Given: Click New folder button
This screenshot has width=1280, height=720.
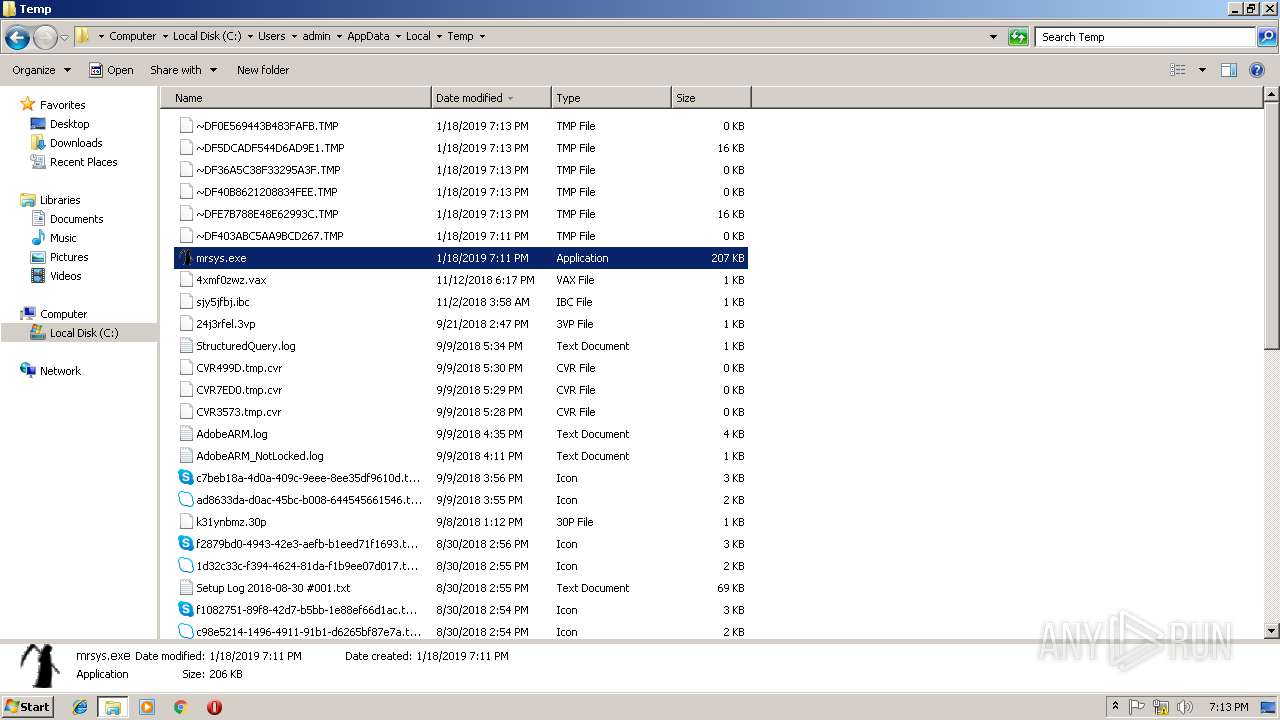Looking at the screenshot, I should (263, 70).
